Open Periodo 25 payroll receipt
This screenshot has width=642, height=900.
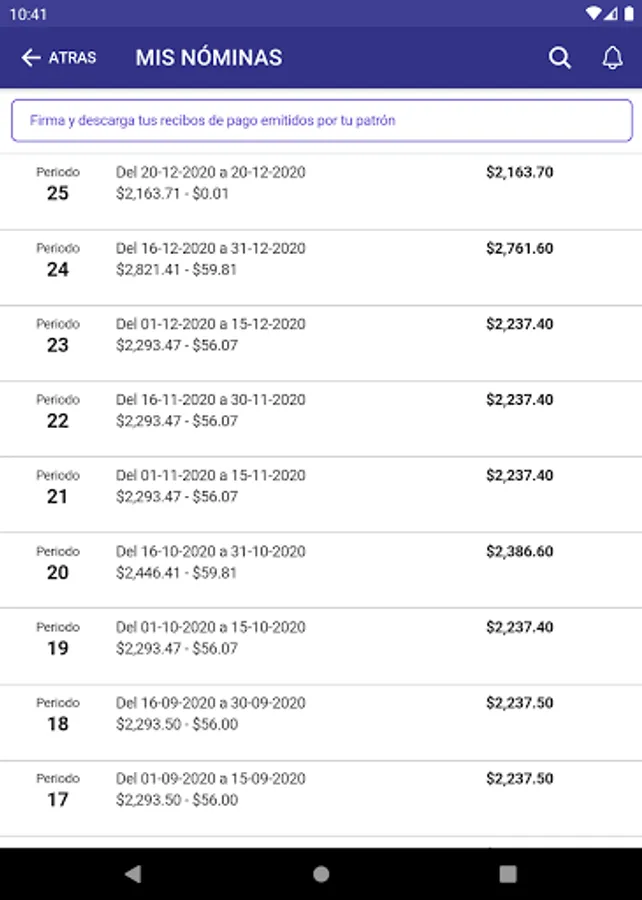pos(320,183)
